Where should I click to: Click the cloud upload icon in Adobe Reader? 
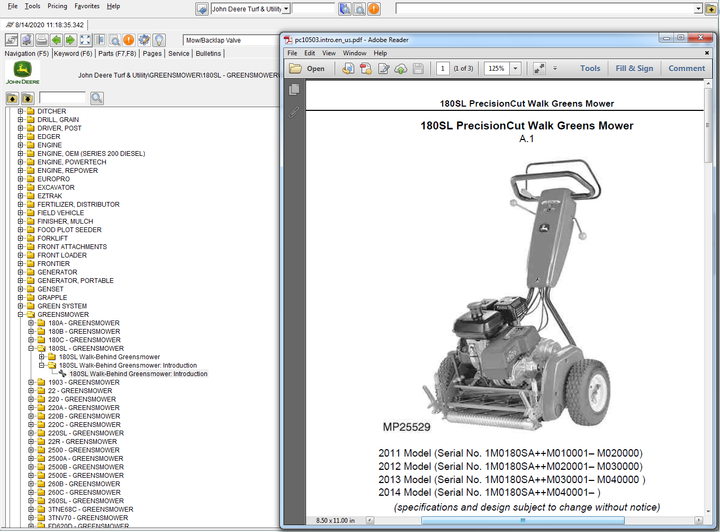[x=401, y=68]
